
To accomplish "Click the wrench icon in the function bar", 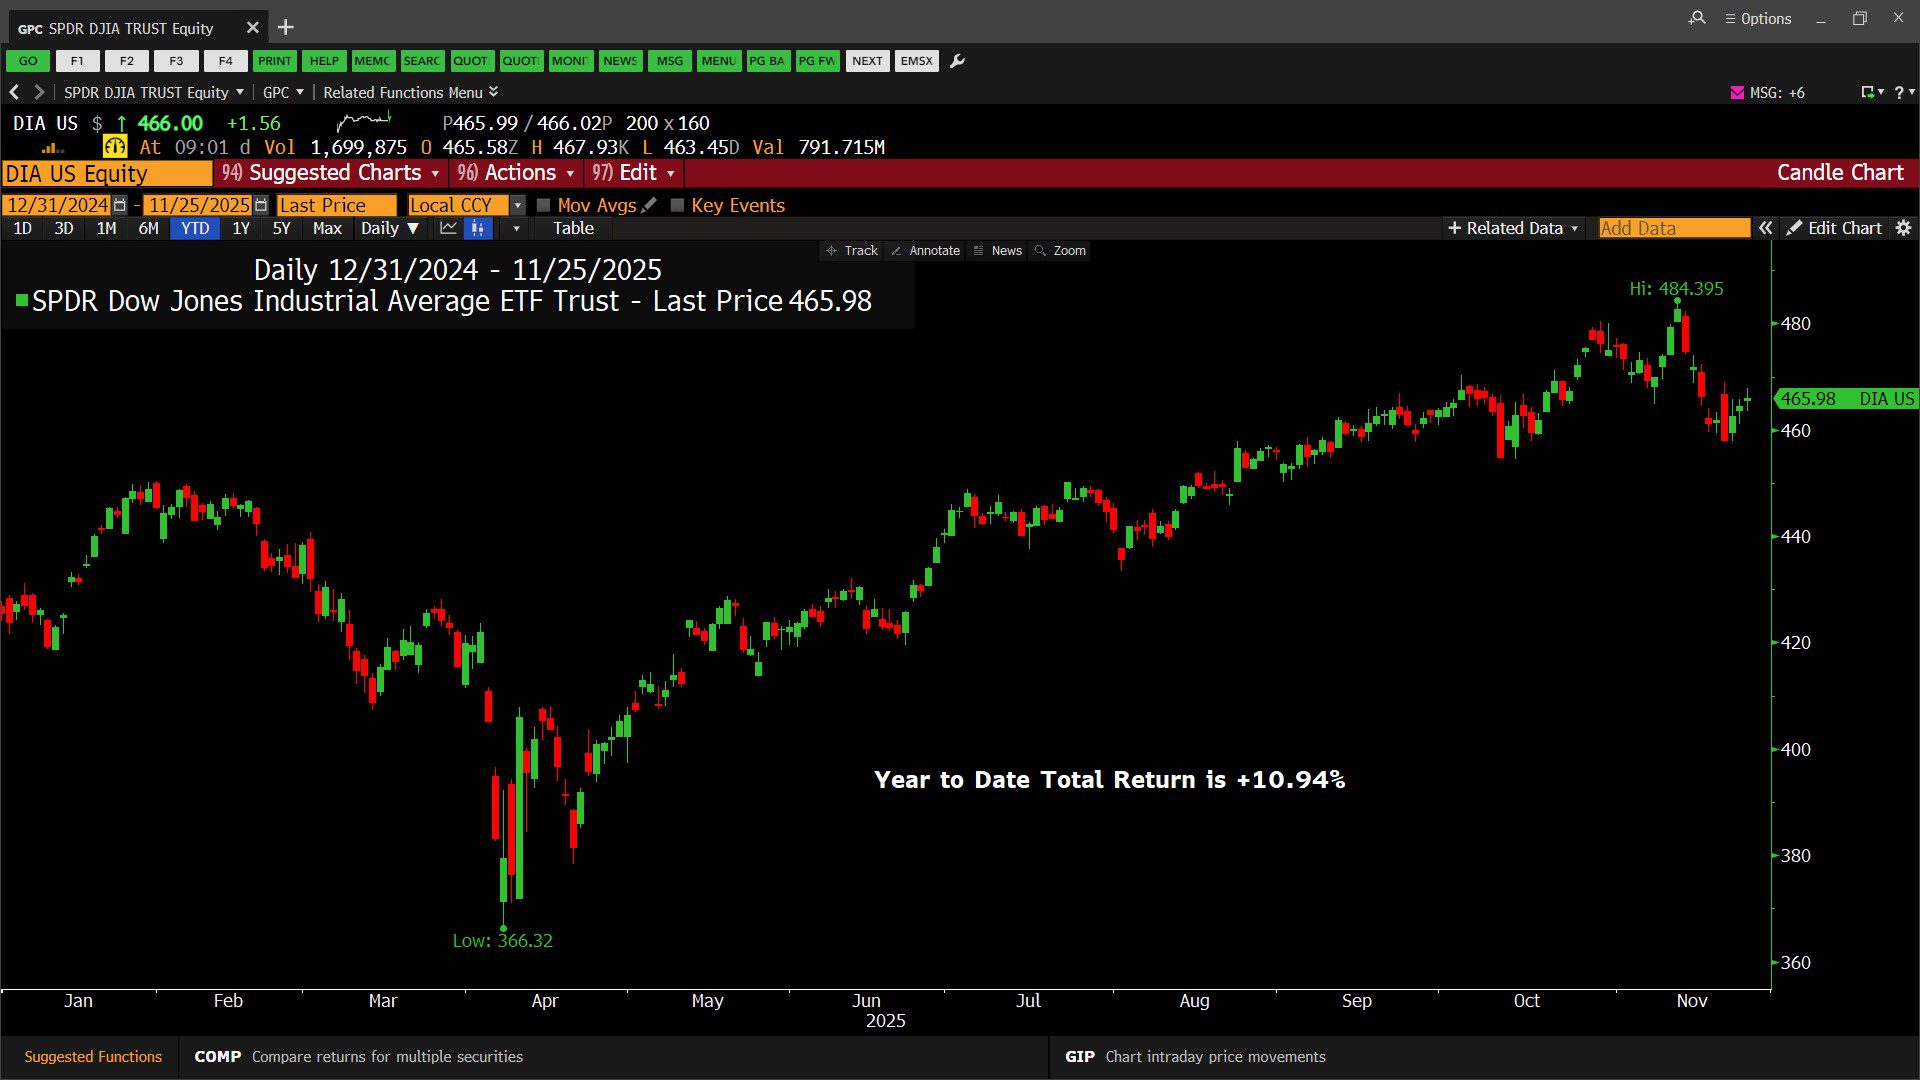I will click(x=957, y=61).
